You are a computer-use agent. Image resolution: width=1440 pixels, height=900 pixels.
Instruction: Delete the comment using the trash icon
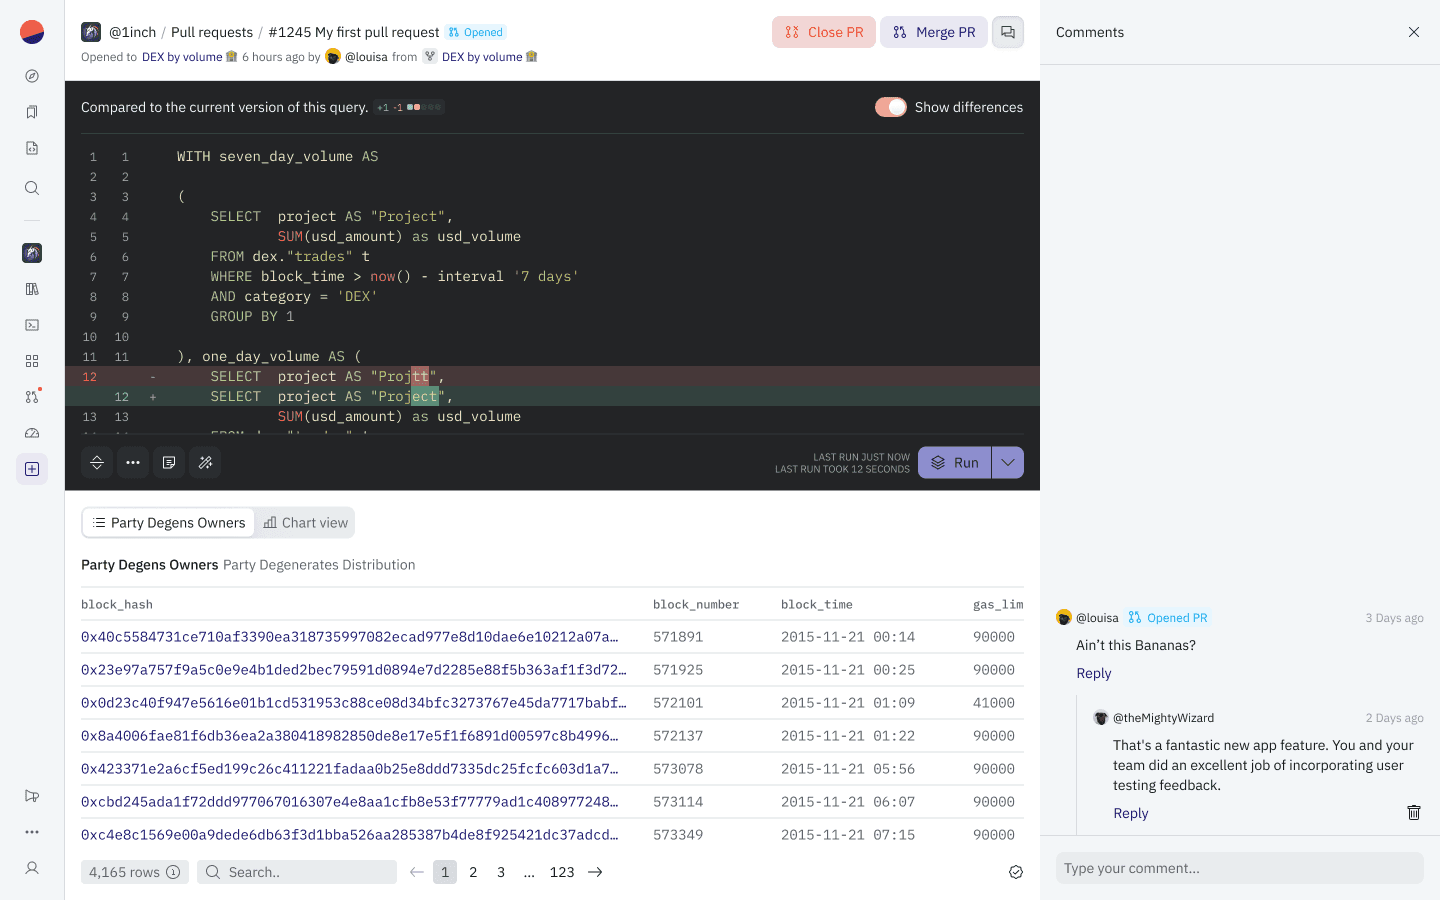tap(1413, 813)
